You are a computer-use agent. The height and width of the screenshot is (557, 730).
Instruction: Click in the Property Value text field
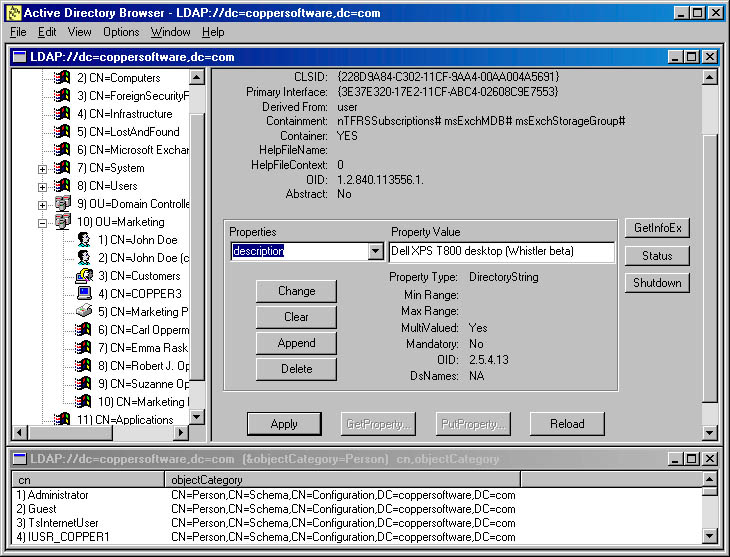[502, 252]
